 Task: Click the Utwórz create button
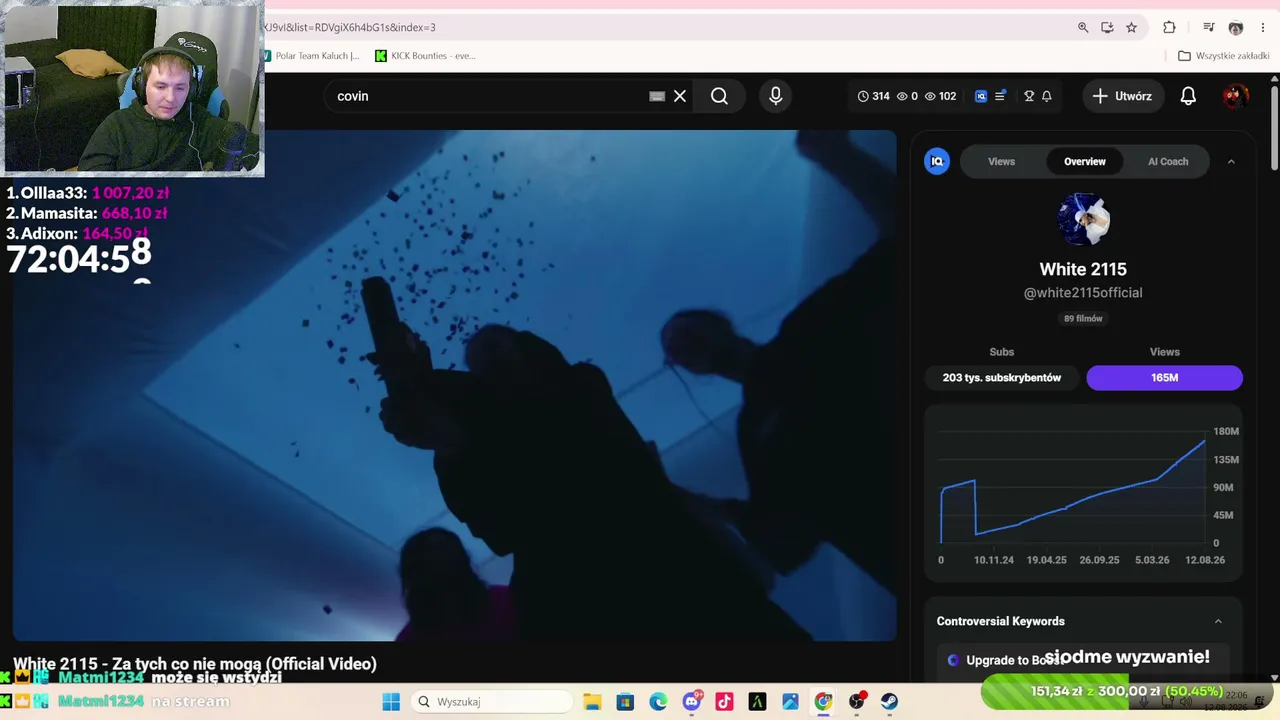pyautogui.click(x=1122, y=96)
